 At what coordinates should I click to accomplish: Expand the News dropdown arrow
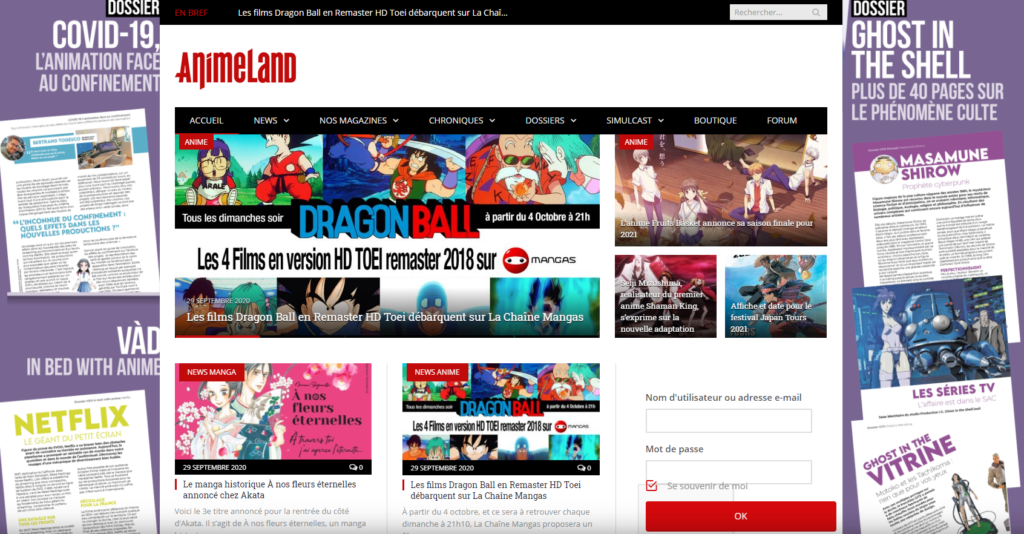286,121
